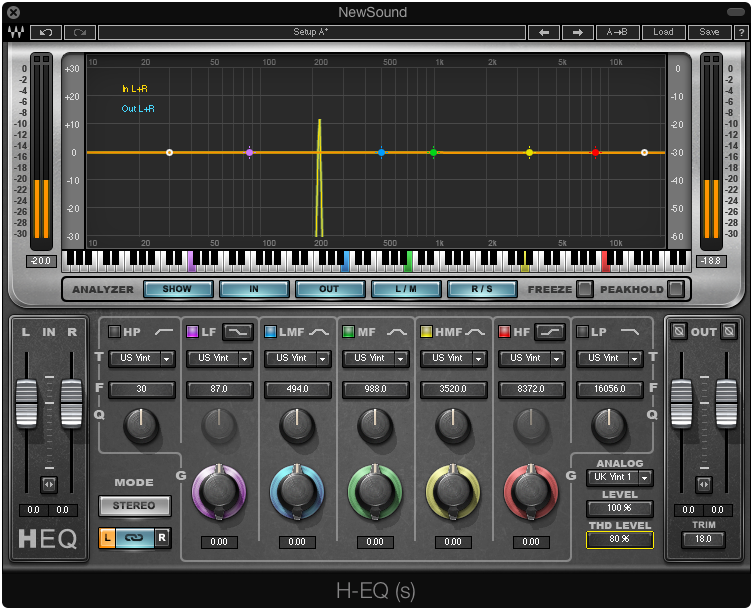
Task: Enable the HP band
Action: 114,331
